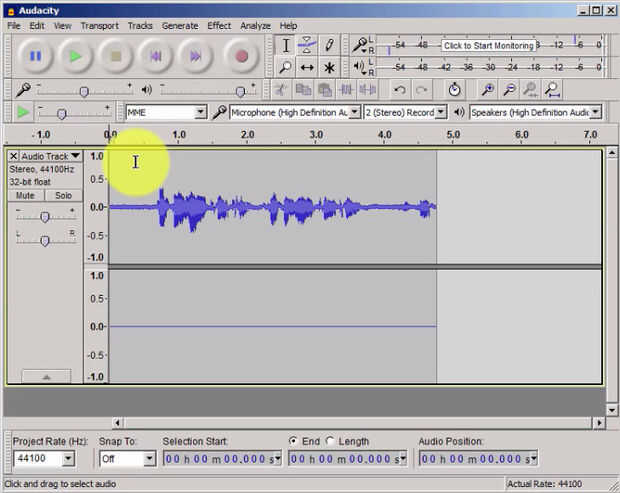Open the Audio Position format dropdown arrow
This screenshot has width=620, height=493.
tap(533, 459)
